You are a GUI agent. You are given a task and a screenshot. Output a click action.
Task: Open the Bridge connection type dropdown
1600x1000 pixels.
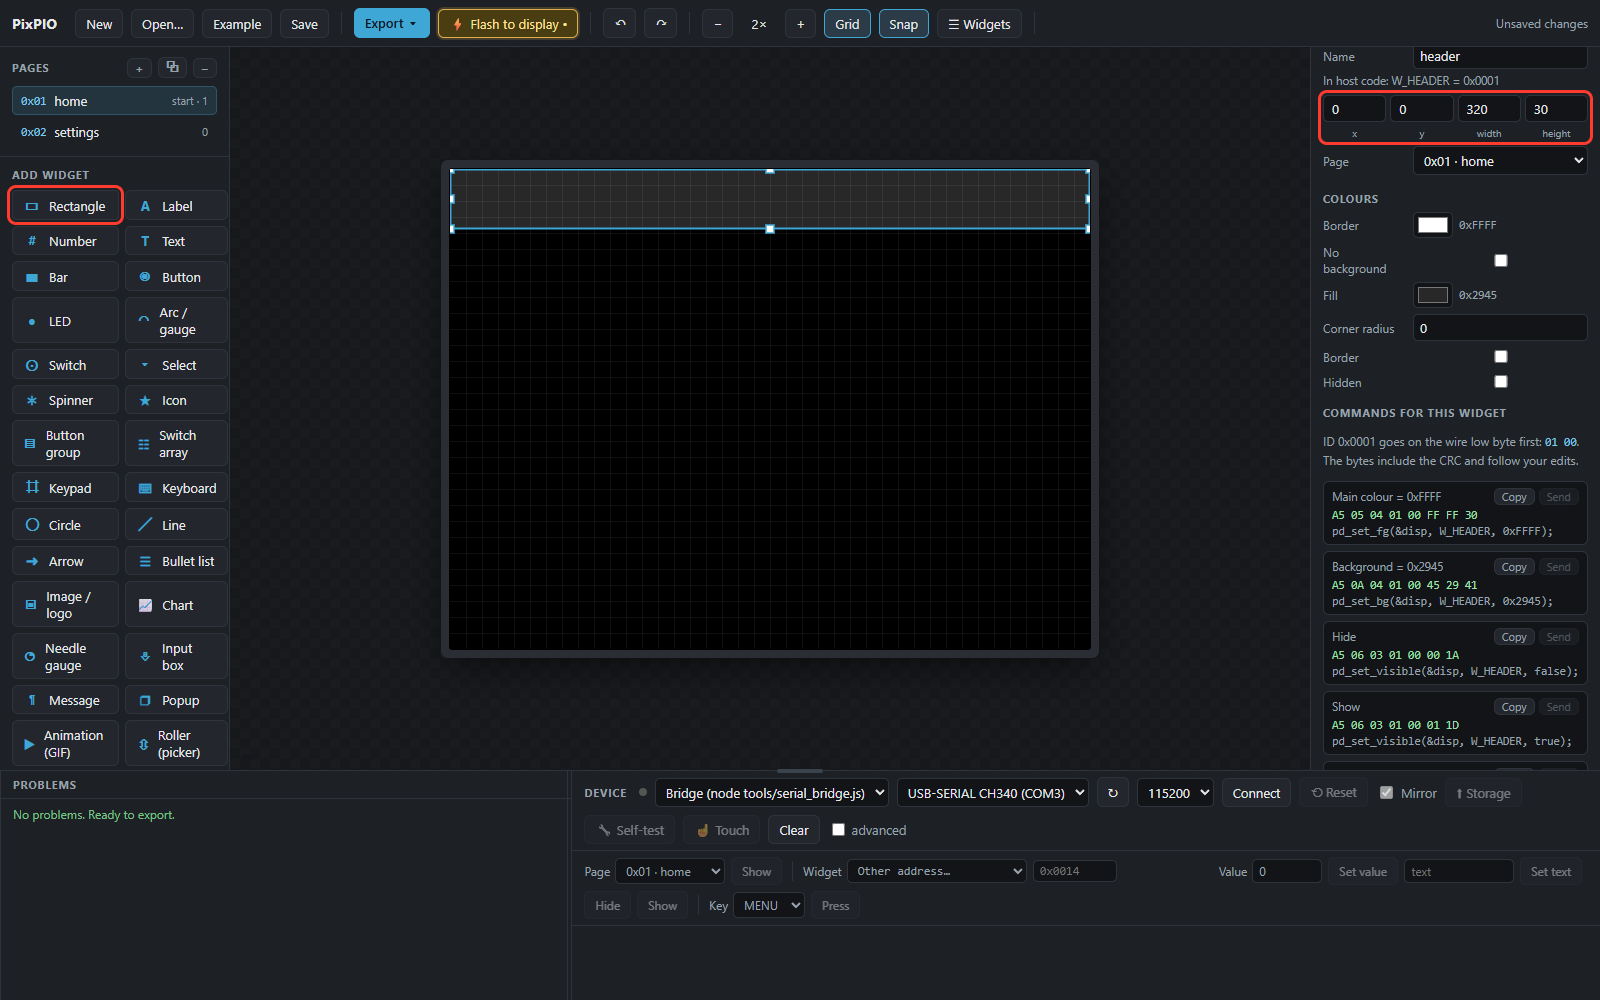(772, 793)
